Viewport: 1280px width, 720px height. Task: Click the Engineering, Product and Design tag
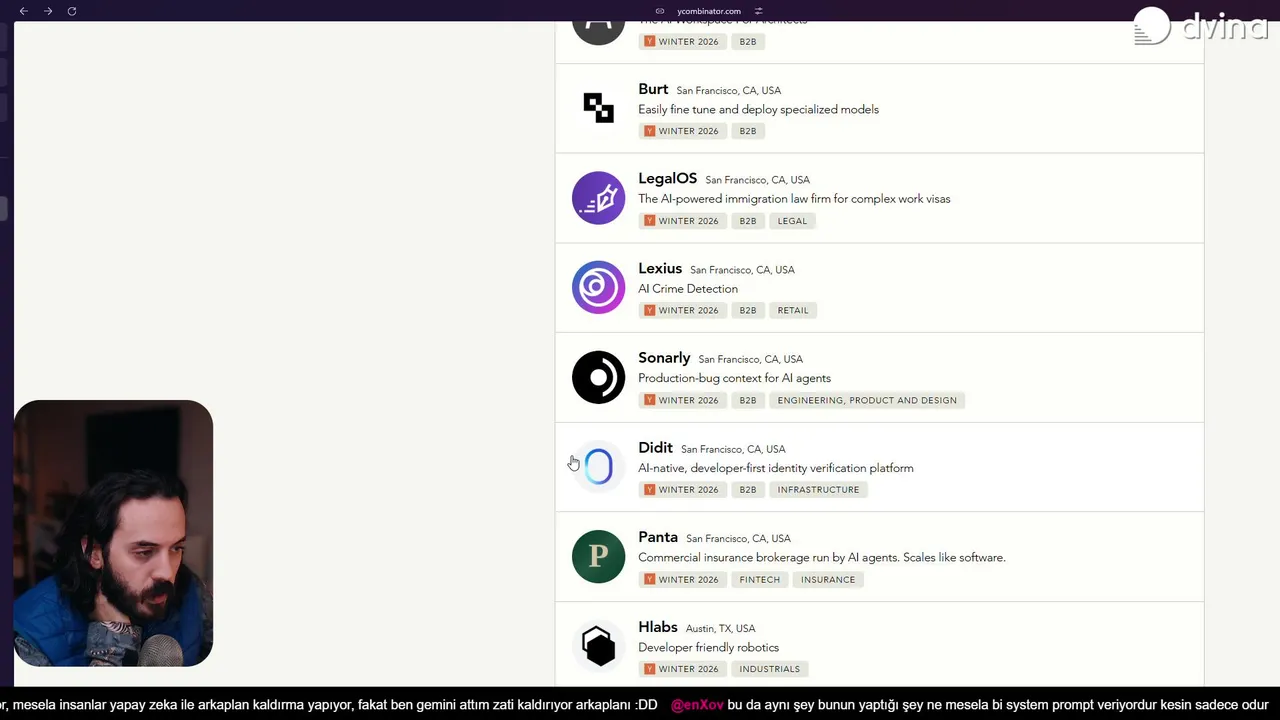[867, 400]
